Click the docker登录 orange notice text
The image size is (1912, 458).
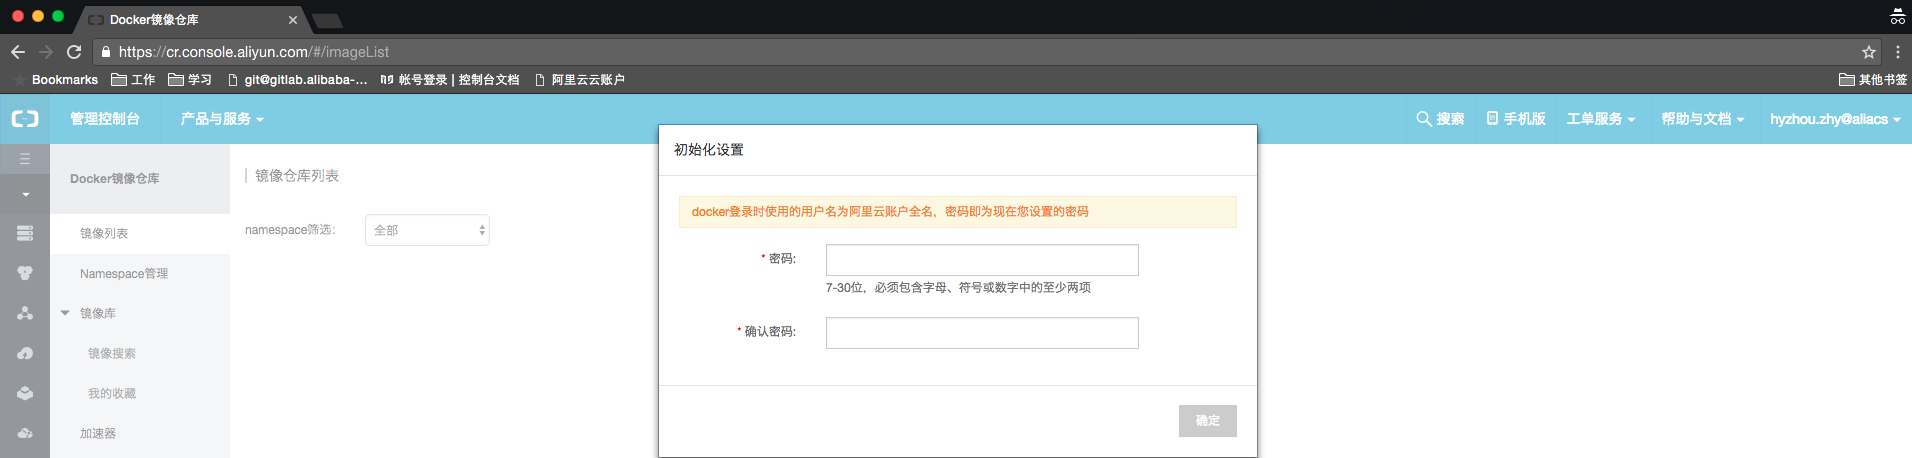(x=890, y=212)
